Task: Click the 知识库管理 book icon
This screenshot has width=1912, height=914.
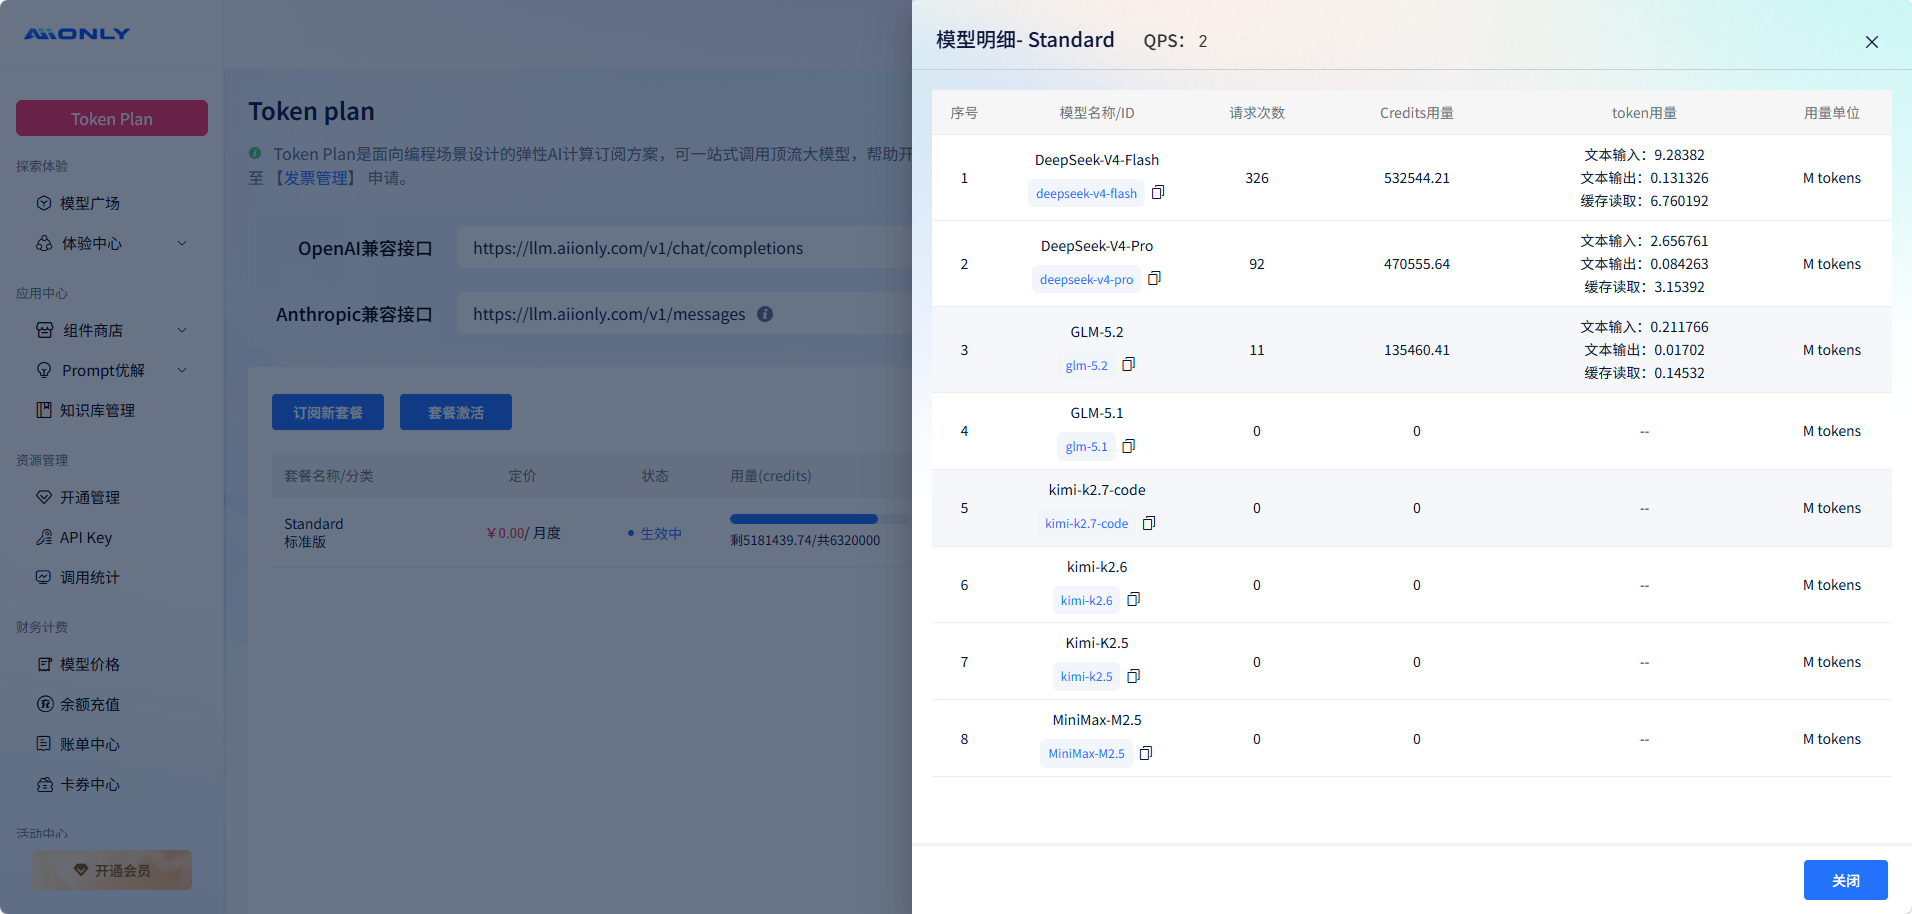Action: click(x=44, y=410)
